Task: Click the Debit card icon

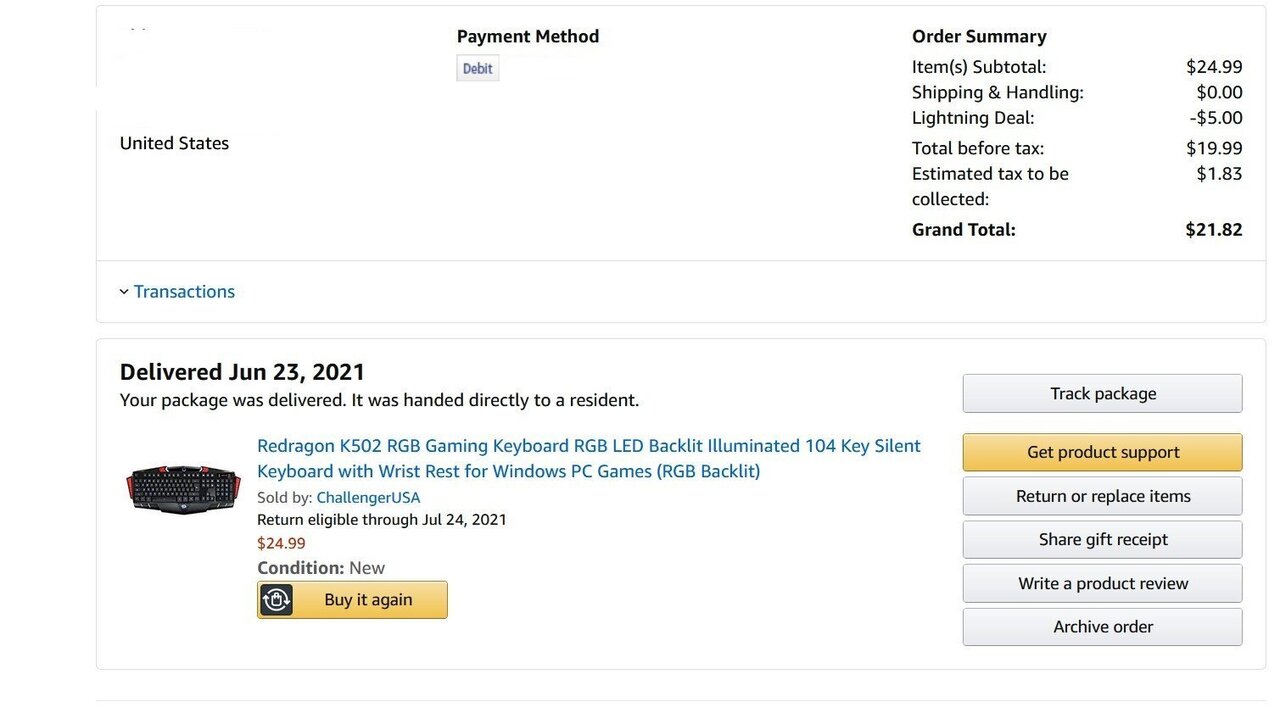Action: (x=477, y=68)
